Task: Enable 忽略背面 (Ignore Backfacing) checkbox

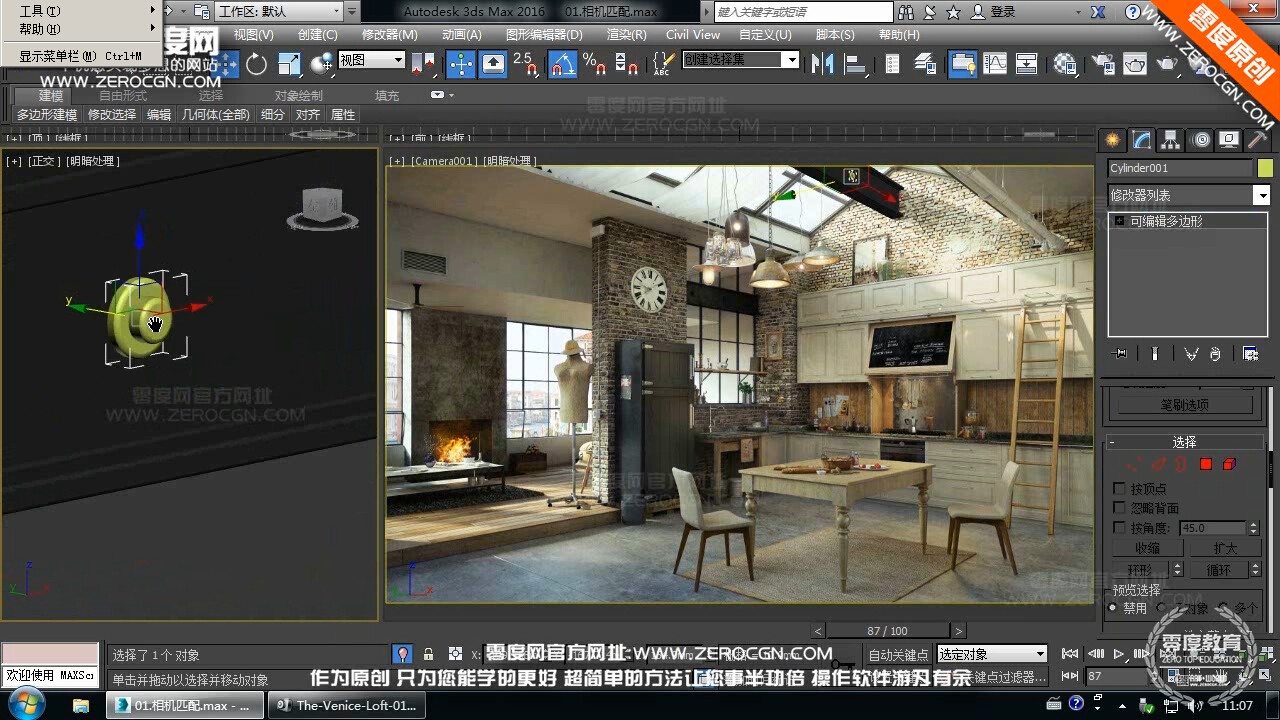Action: tap(1119, 508)
